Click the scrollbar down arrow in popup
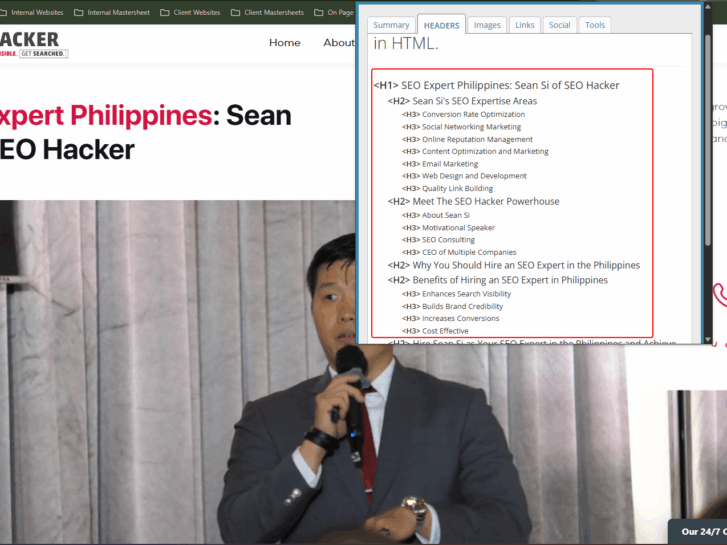727x545 pixels. (708, 340)
